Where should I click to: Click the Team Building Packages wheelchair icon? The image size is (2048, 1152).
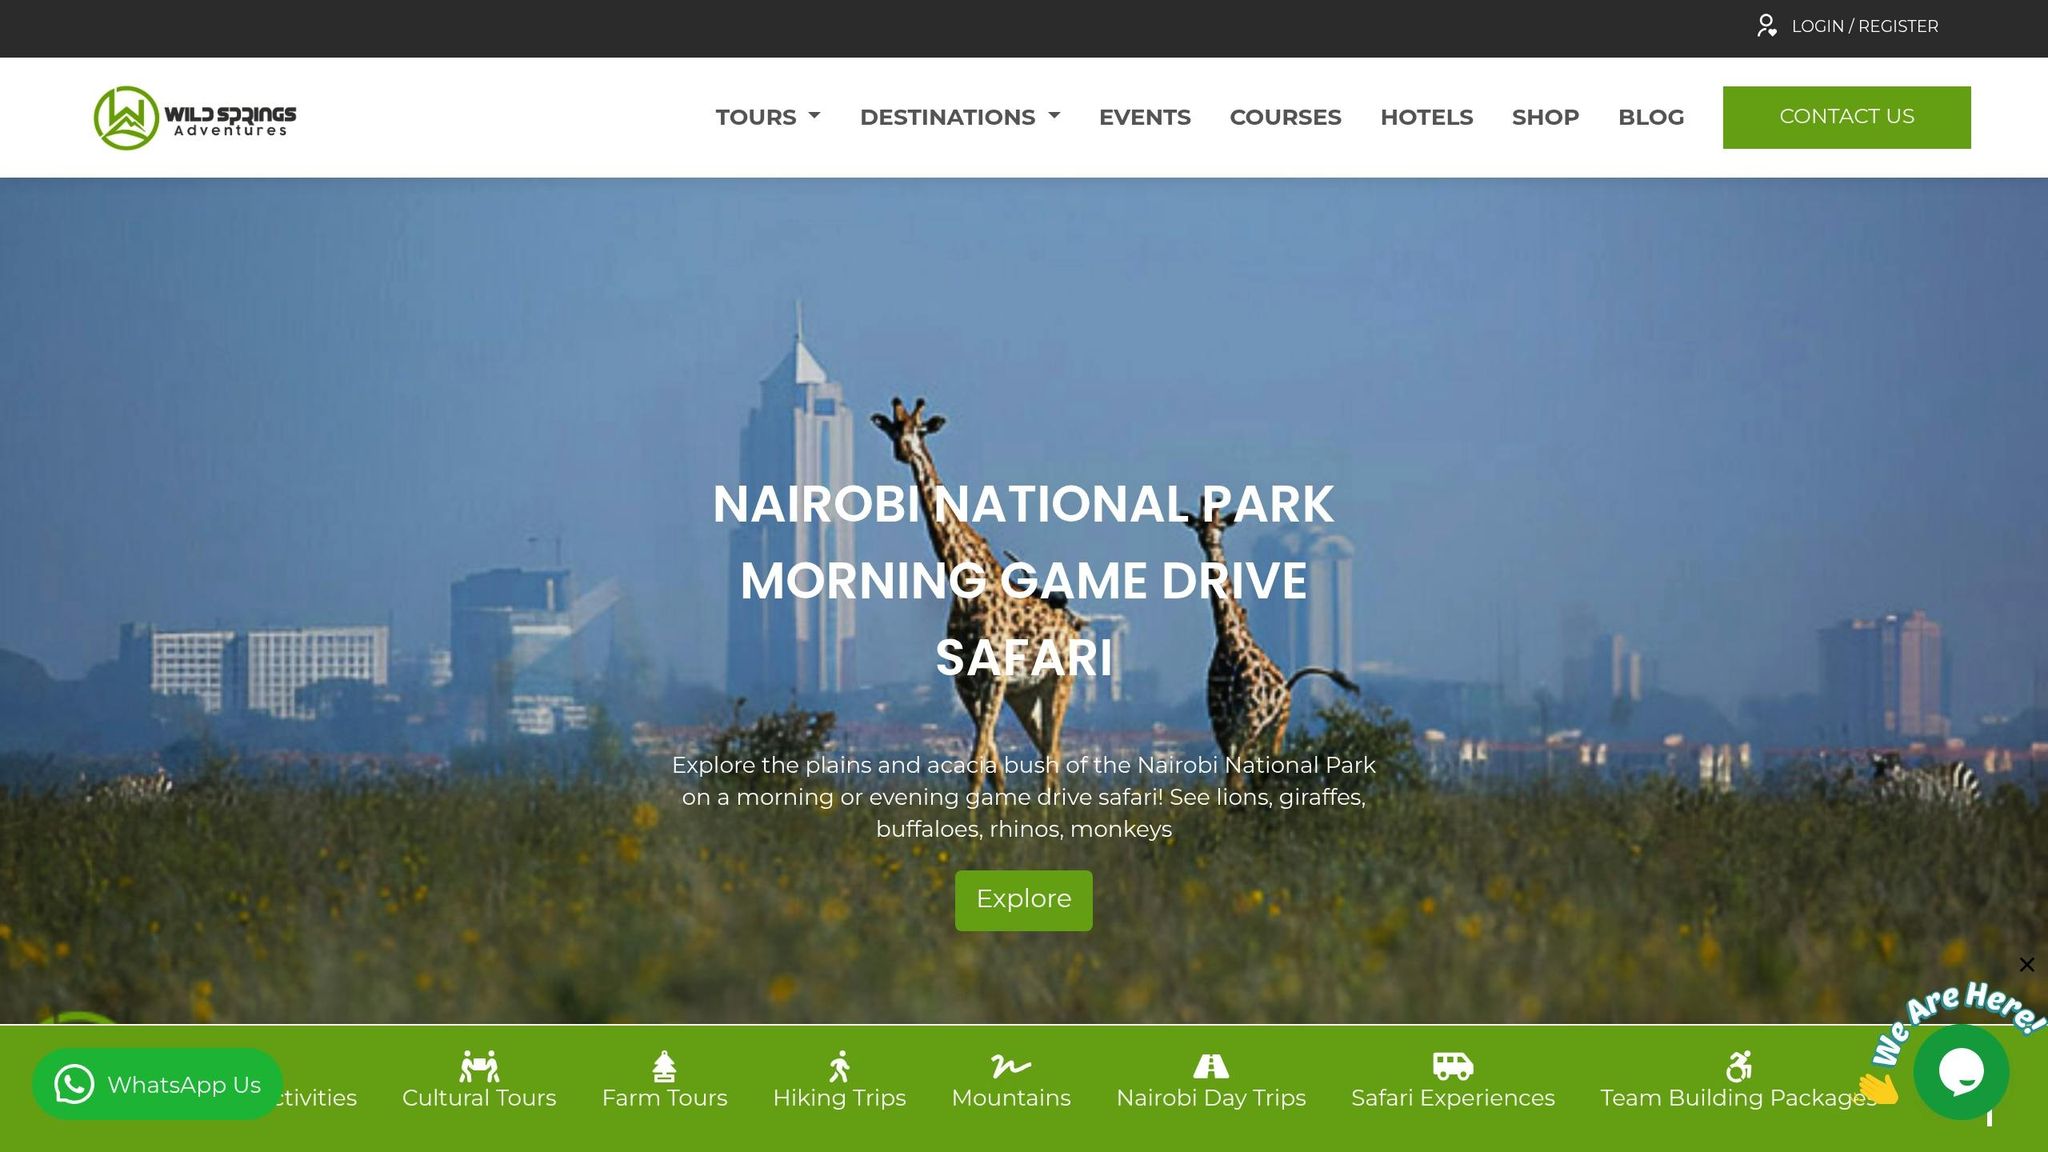[x=1738, y=1067]
